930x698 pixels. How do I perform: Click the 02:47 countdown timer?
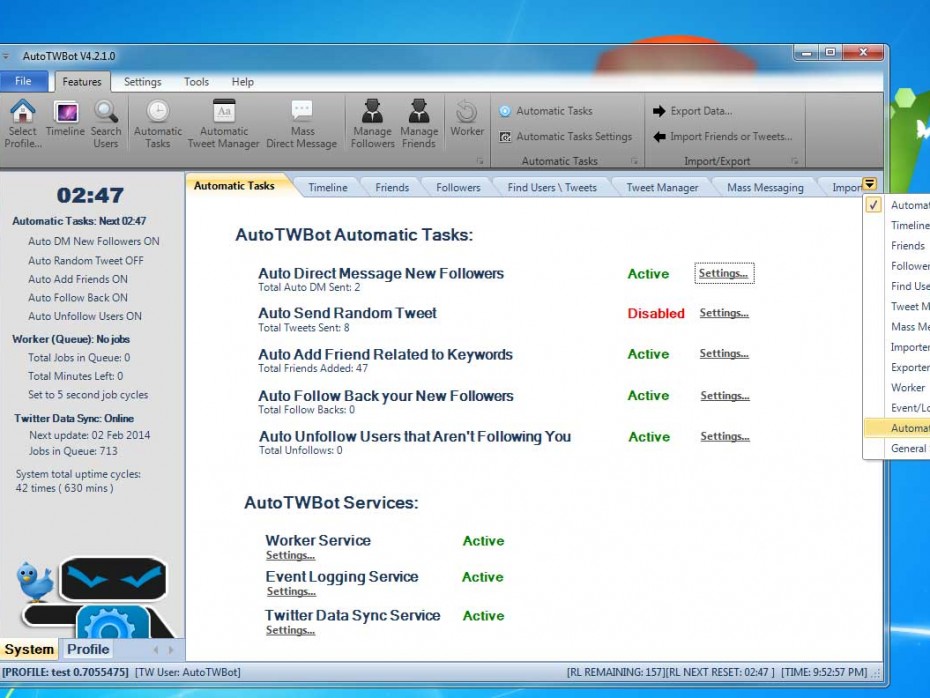point(90,195)
